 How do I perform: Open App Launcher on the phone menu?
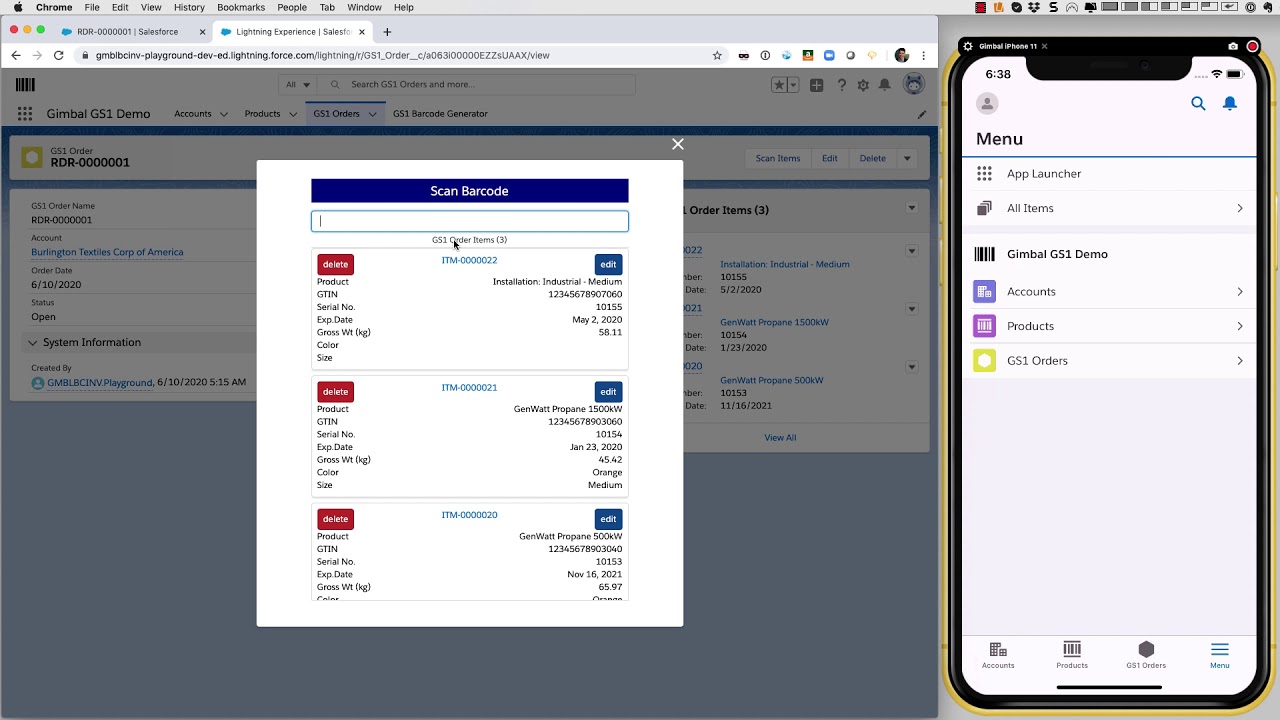tap(1109, 174)
